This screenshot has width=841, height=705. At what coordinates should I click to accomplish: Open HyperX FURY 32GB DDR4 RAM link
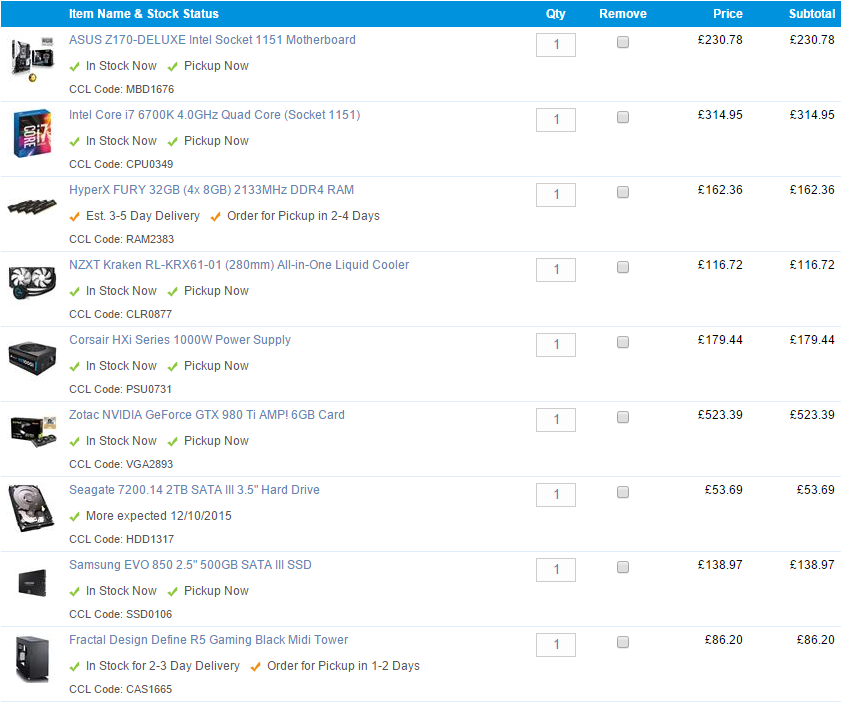tap(211, 190)
